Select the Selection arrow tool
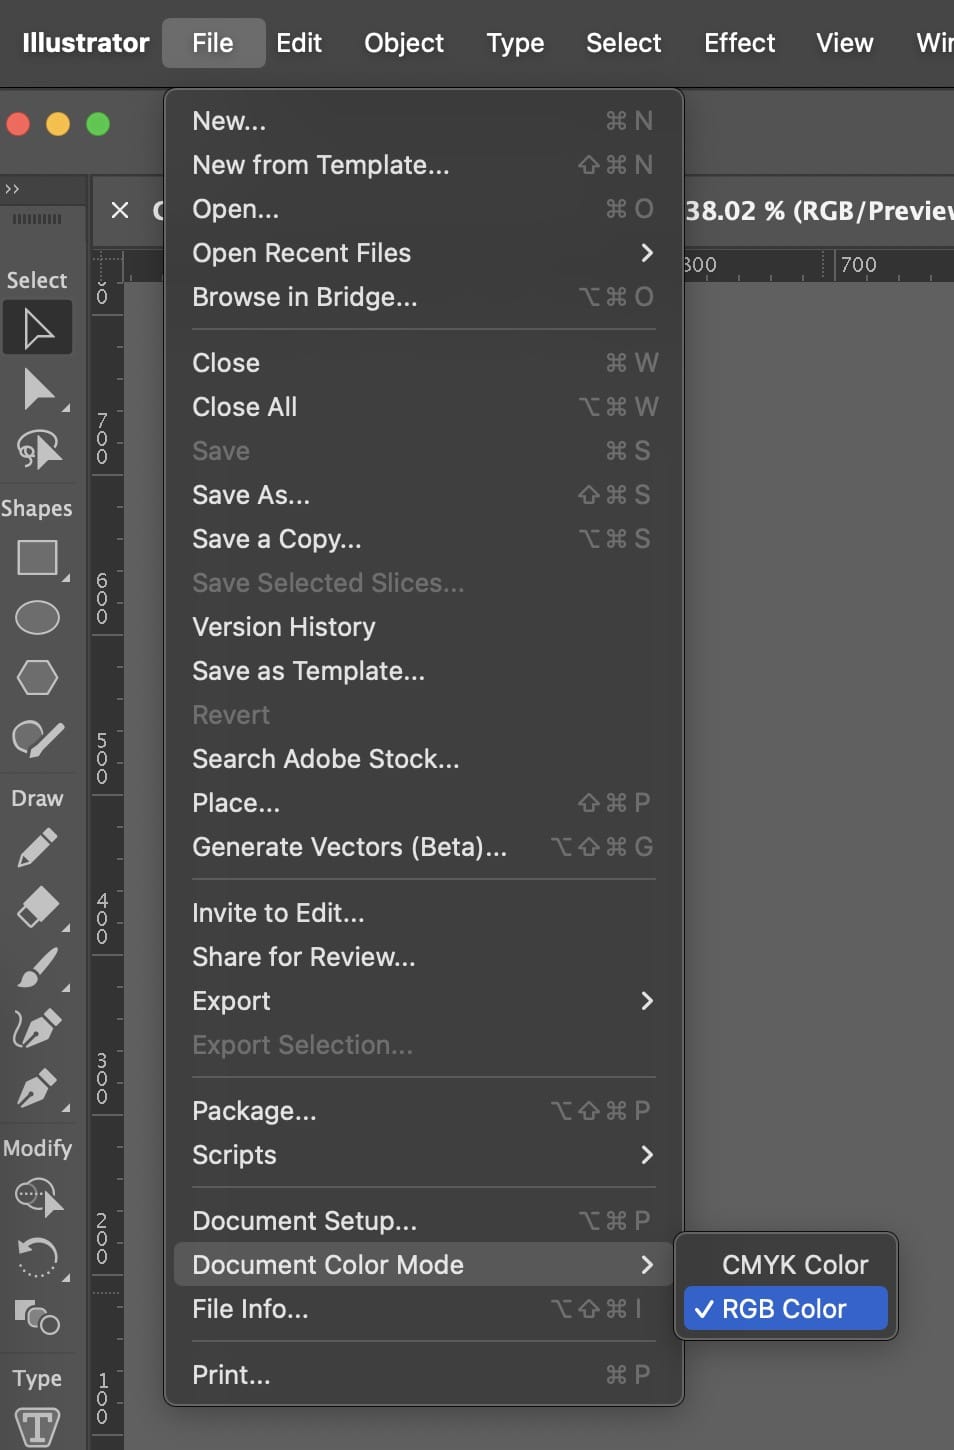This screenshot has height=1450, width=954. [x=37, y=327]
